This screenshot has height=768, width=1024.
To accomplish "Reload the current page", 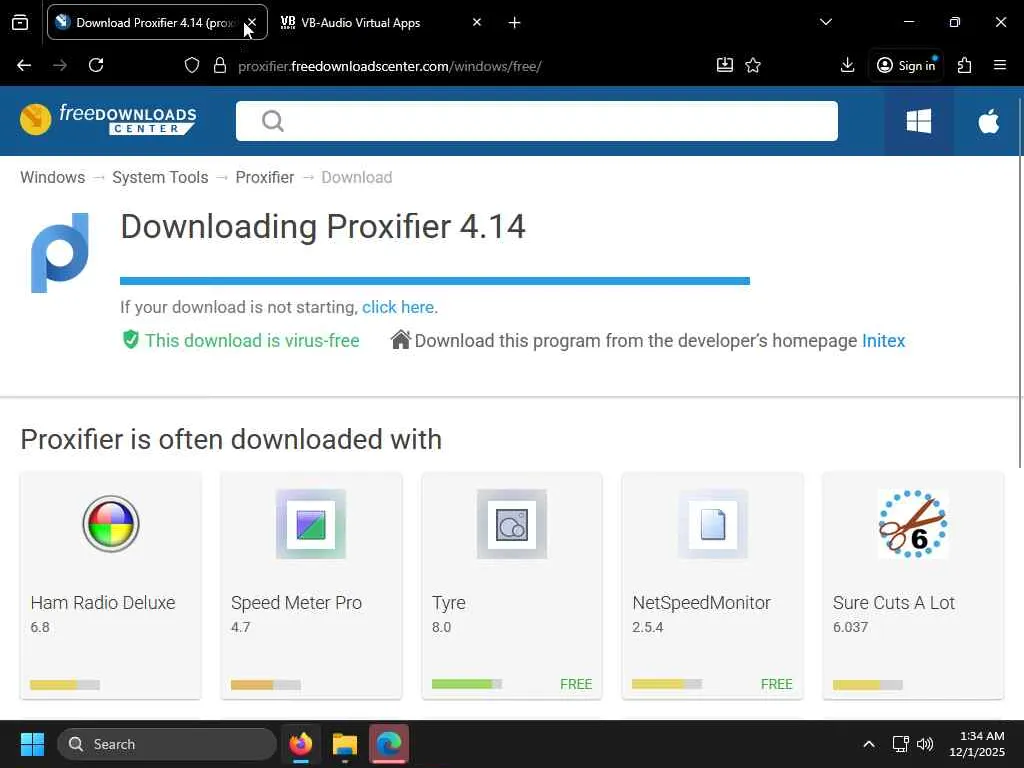I will (96, 65).
